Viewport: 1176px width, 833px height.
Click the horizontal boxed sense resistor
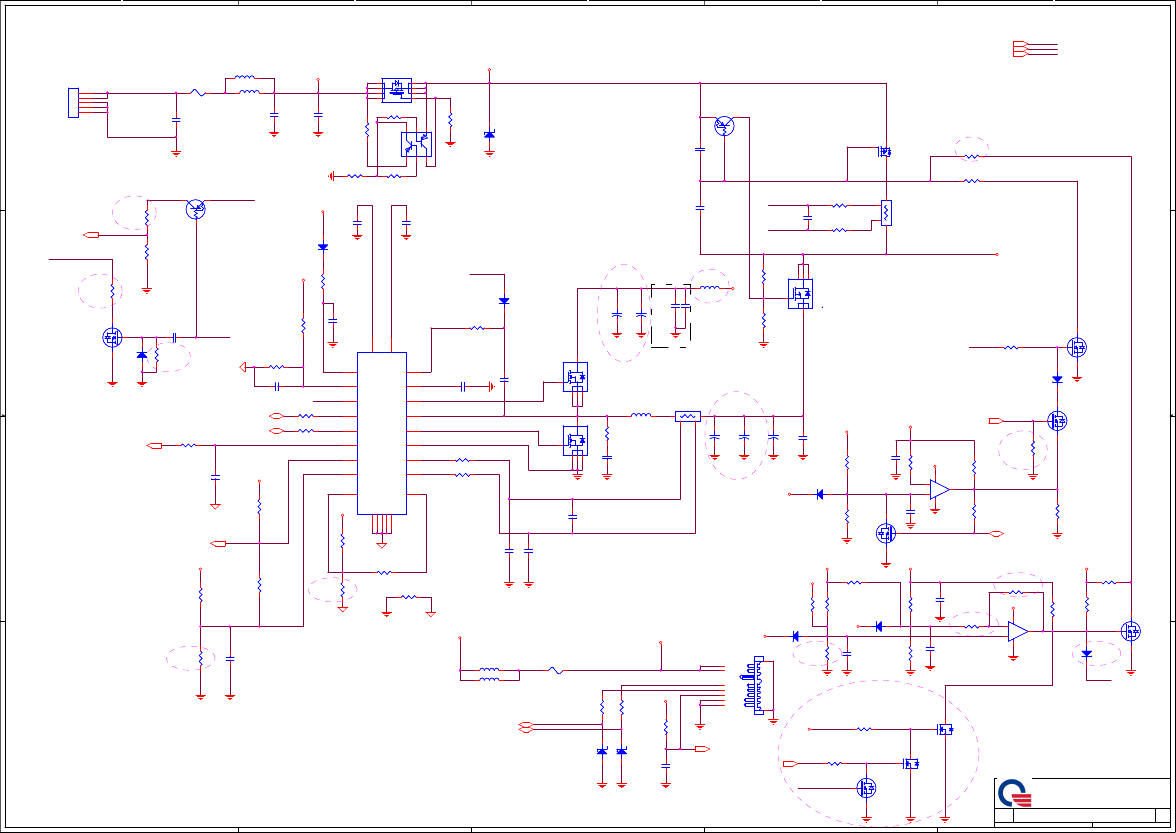pyautogui.click(x=688, y=416)
